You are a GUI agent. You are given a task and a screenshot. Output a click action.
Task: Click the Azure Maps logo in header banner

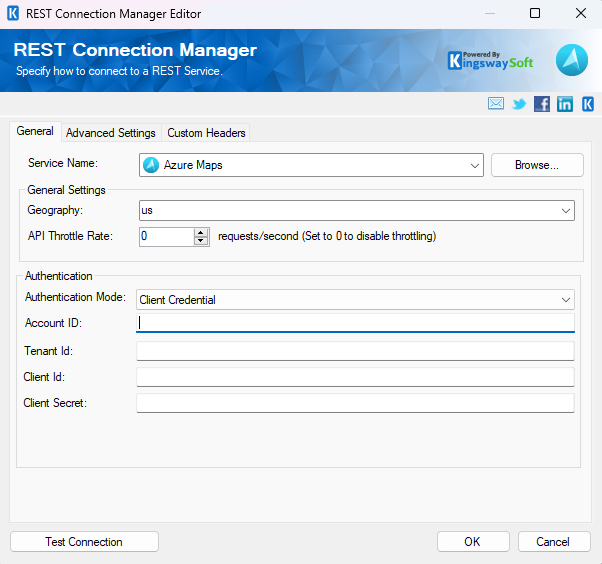click(572, 60)
